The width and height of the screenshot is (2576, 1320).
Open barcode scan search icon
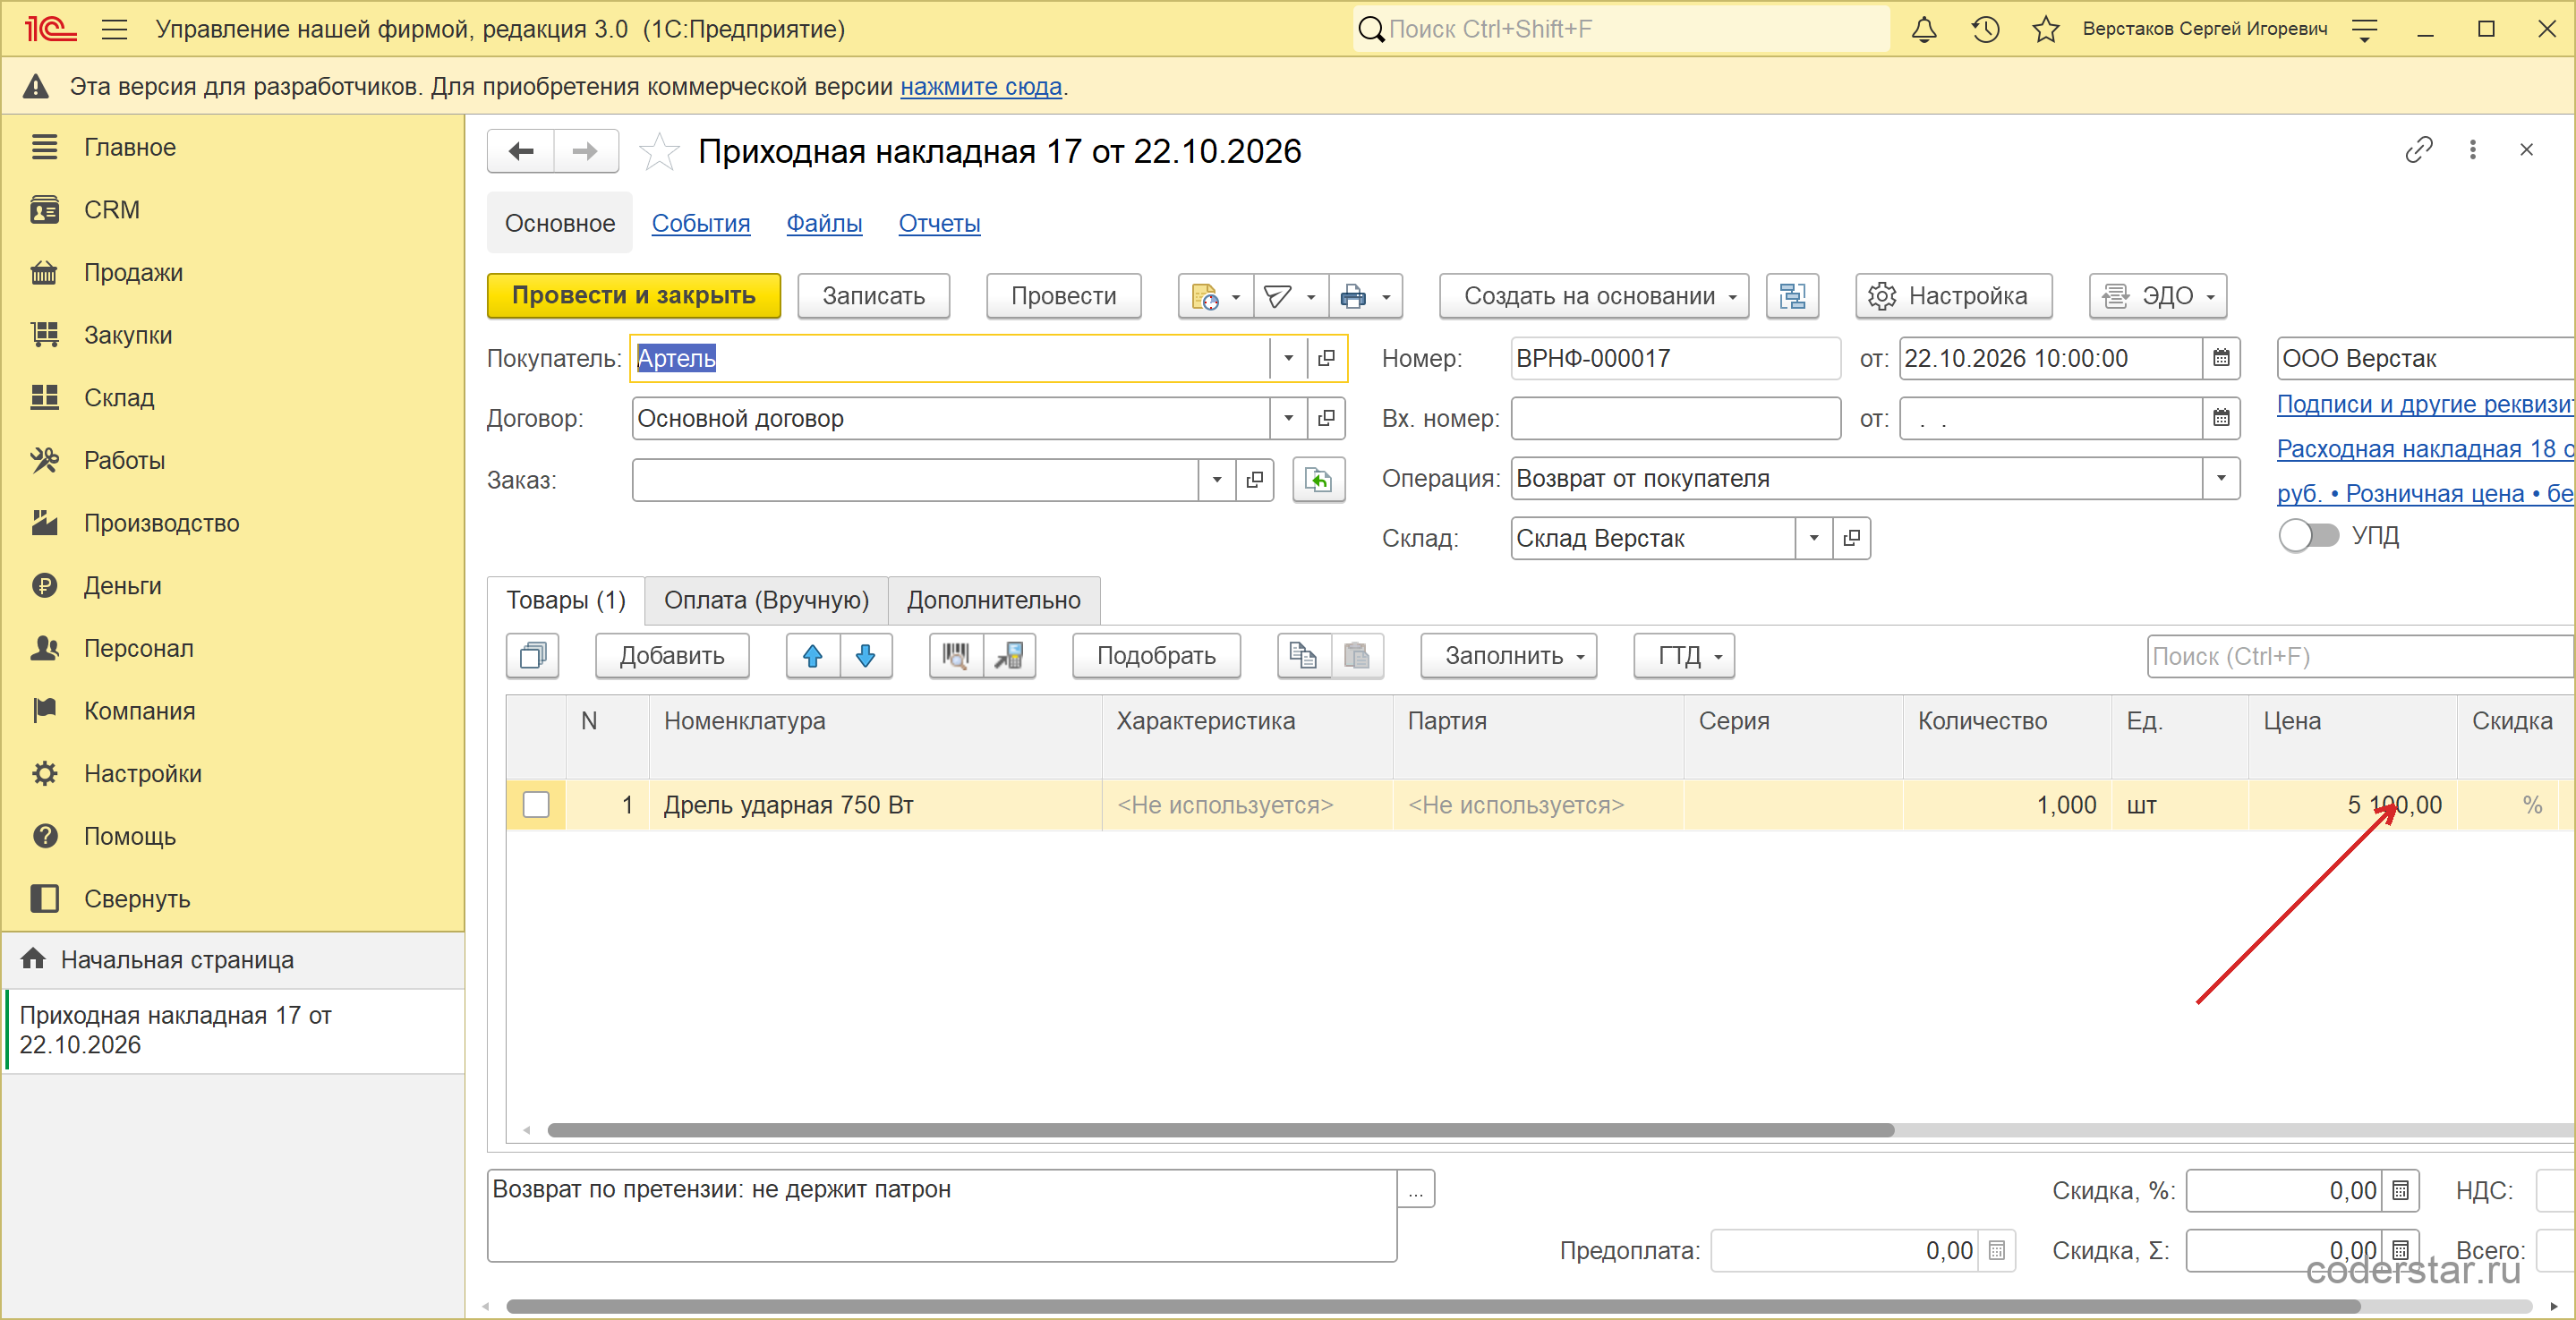click(956, 656)
